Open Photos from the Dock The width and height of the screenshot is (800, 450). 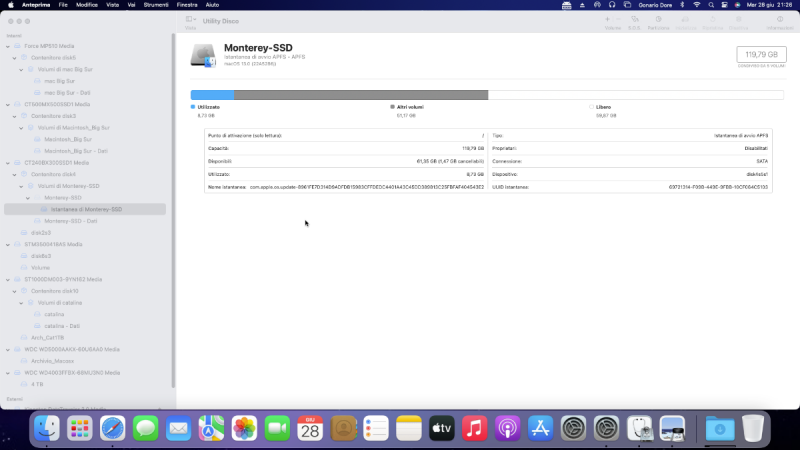pos(244,428)
